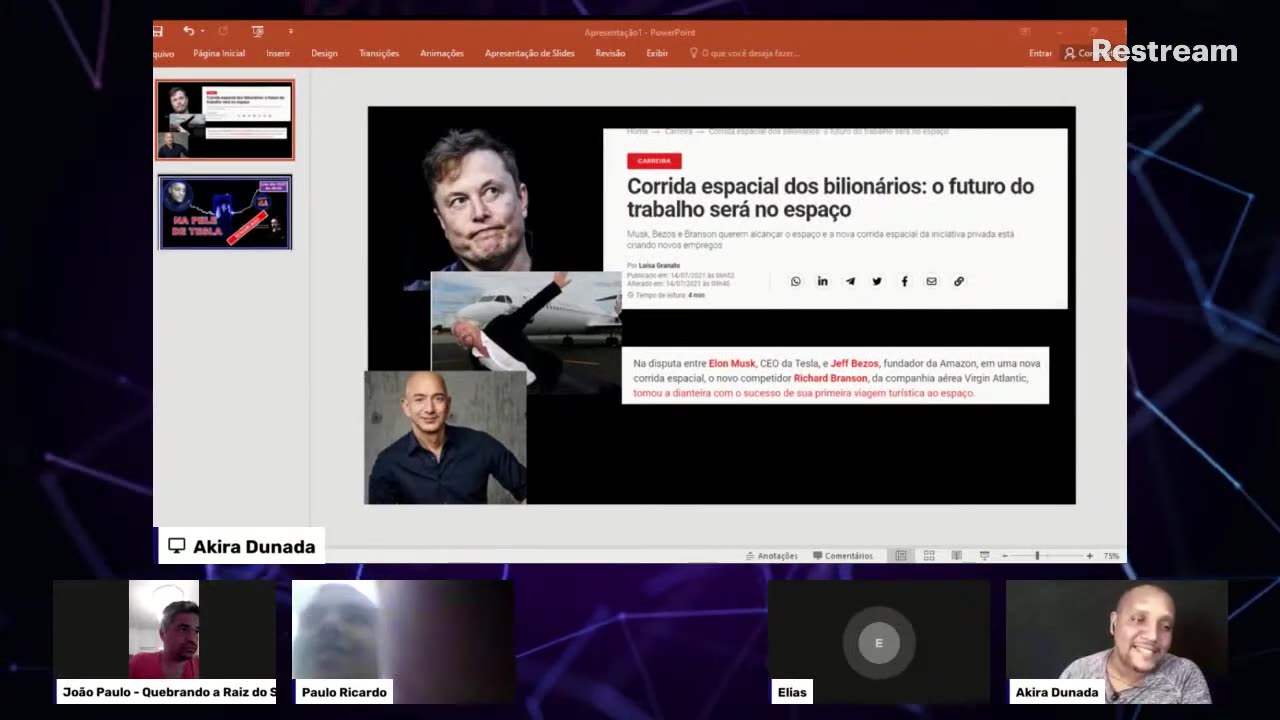Click the 'tomou a dianteira' red sentence
This screenshot has height=720, width=1280.
pos(803,393)
